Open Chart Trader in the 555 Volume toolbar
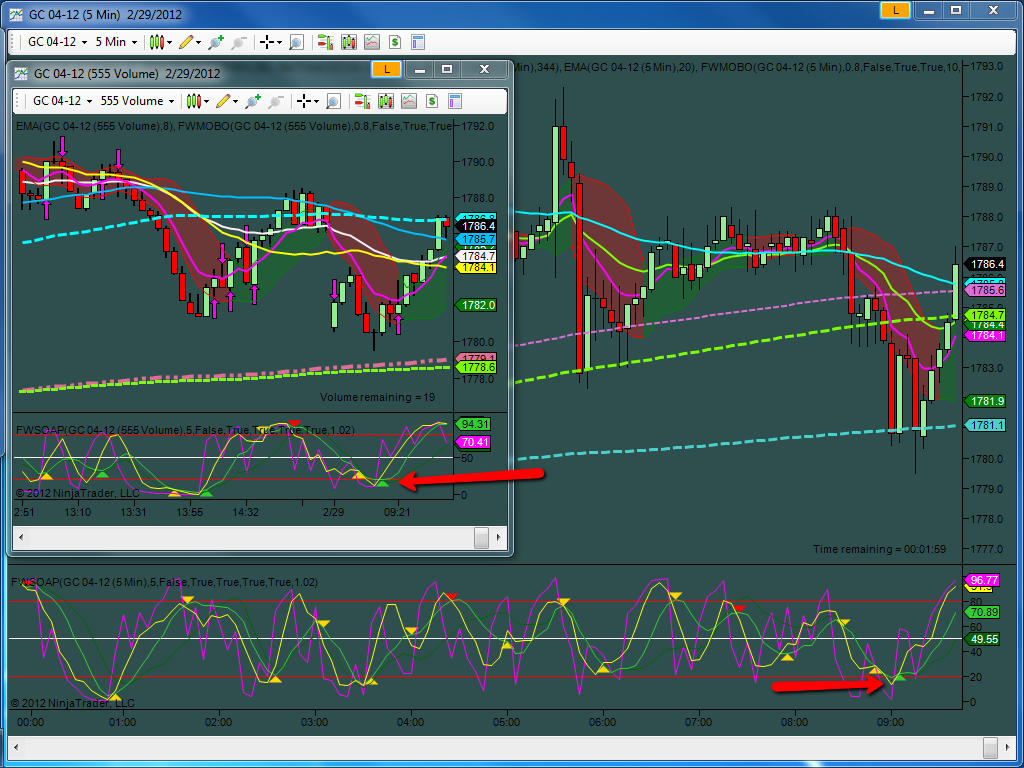This screenshot has height=768, width=1024. (x=362, y=101)
